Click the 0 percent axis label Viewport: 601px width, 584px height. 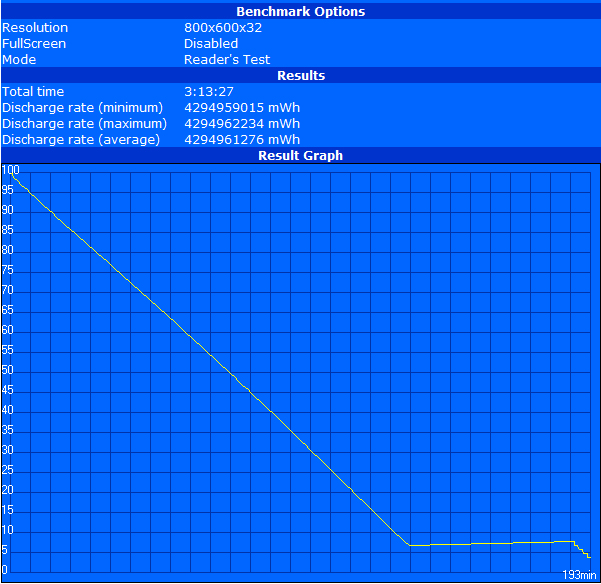(x=5, y=570)
